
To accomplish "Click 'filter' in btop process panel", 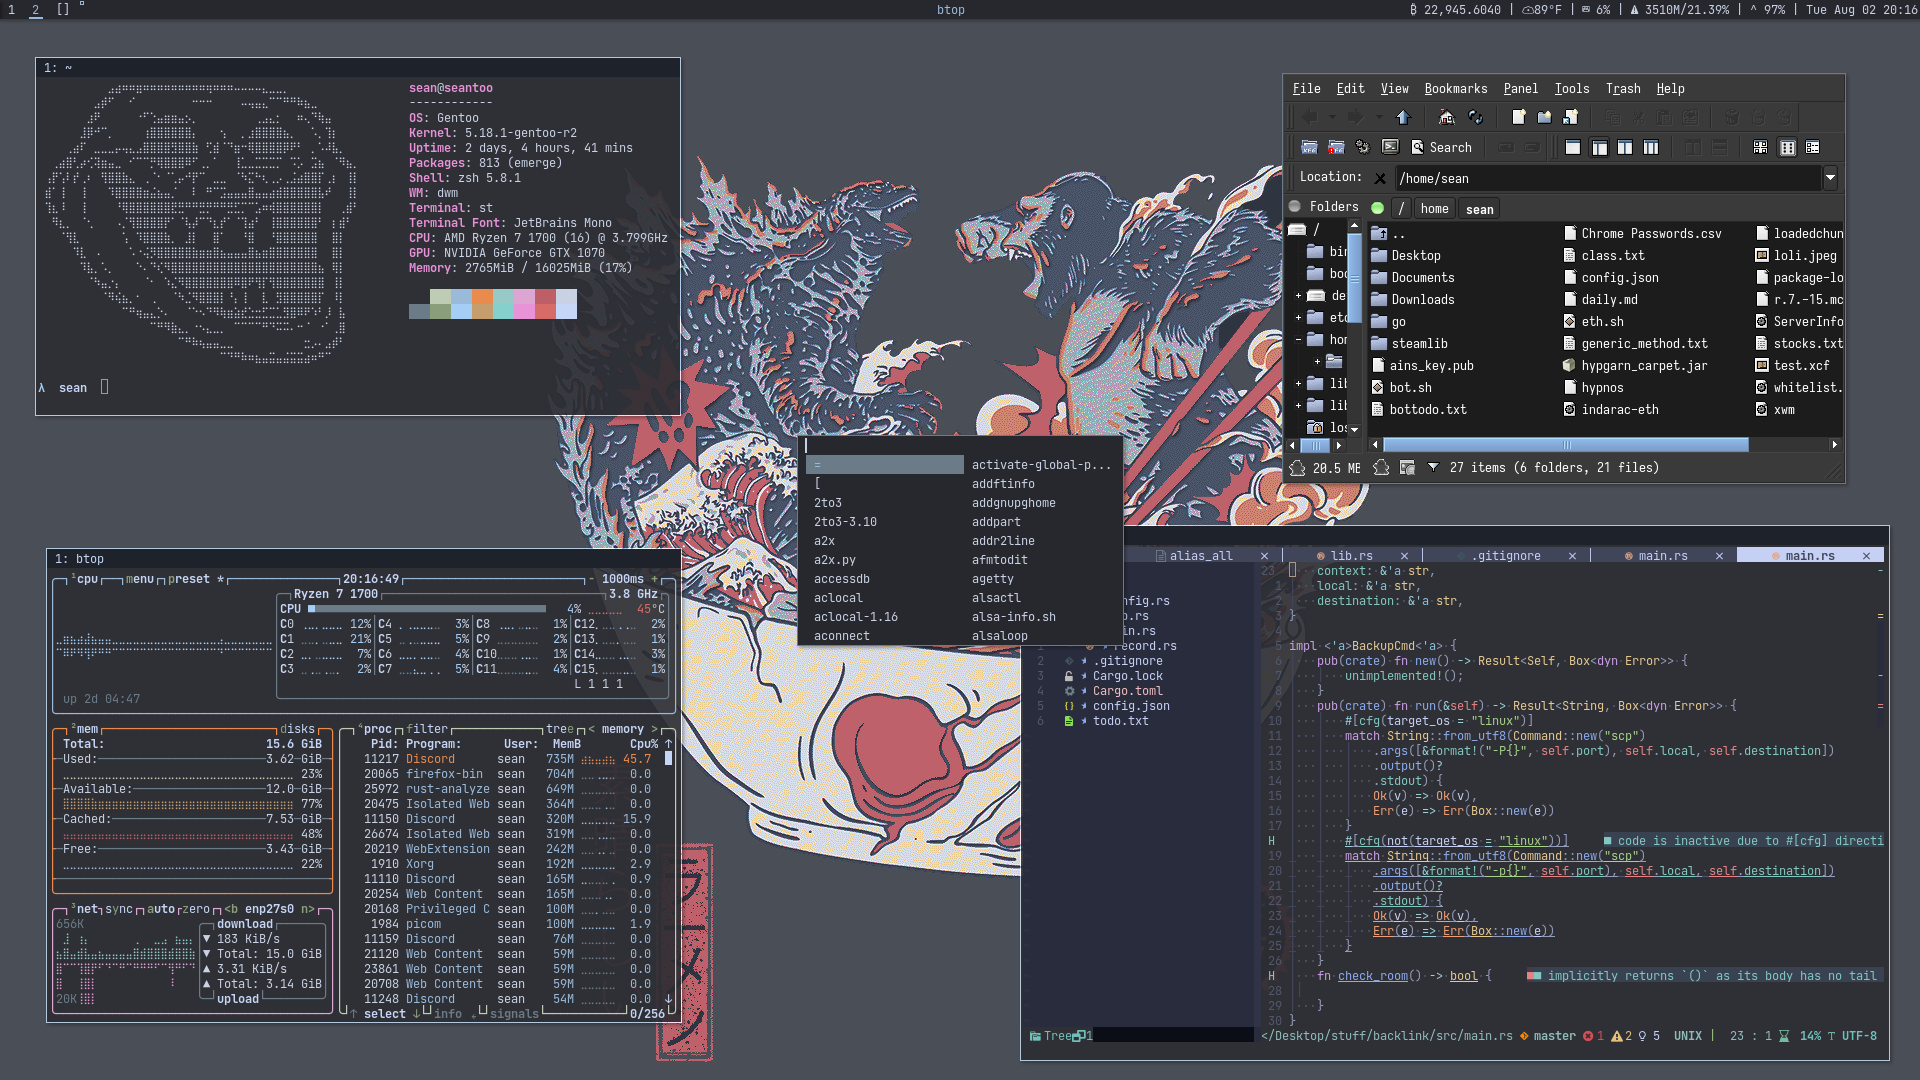I will 427,729.
